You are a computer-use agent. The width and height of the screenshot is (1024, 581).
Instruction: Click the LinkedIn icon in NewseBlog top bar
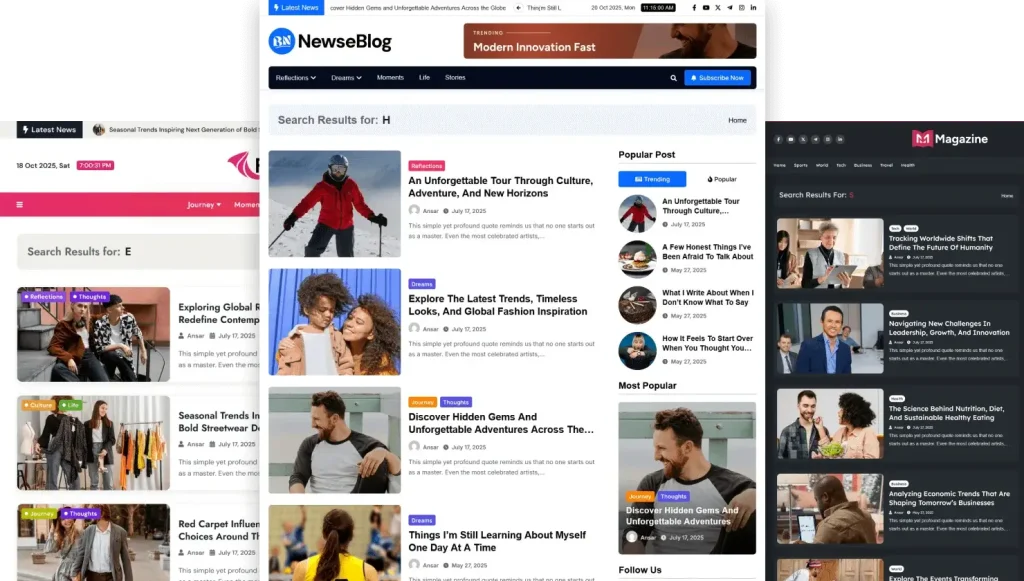753,8
